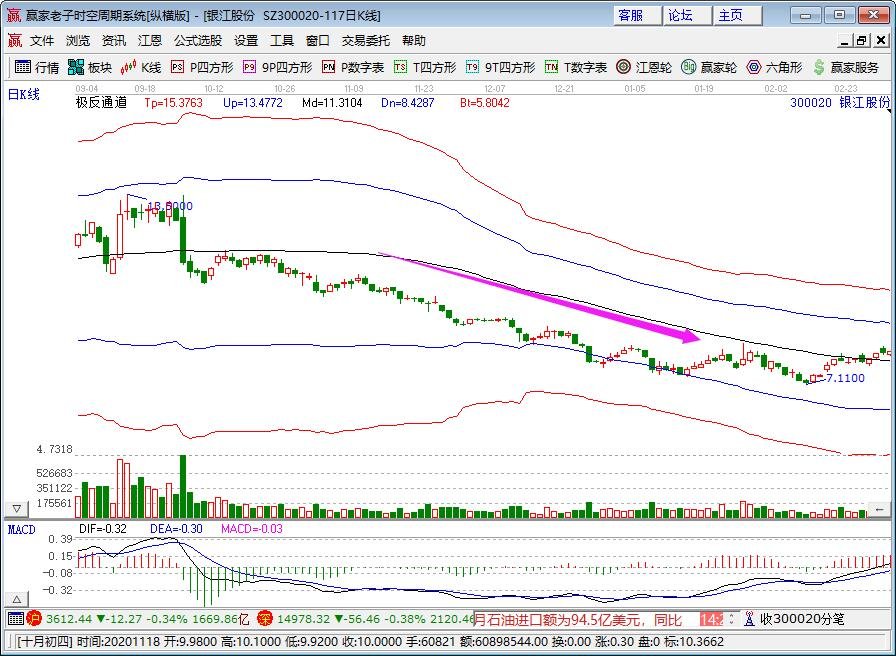This screenshot has width=896, height=656.
Task: Open the 行情 market quotes view
Action: pos(37,67)
